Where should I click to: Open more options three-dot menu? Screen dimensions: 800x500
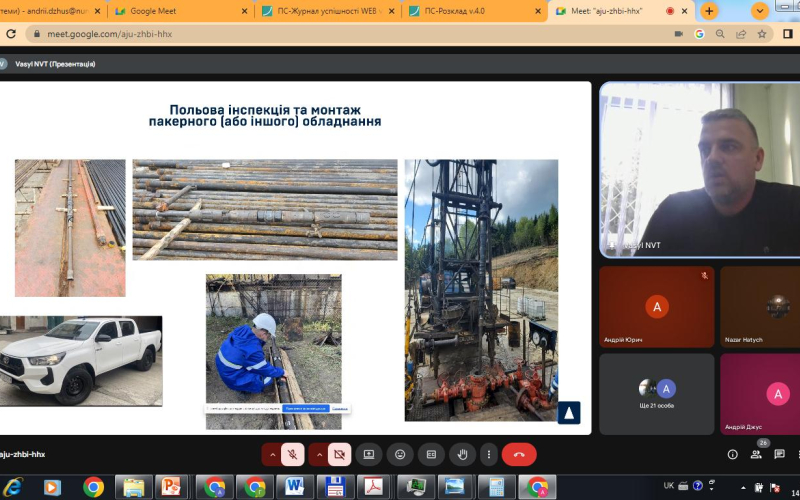(487, 454)
